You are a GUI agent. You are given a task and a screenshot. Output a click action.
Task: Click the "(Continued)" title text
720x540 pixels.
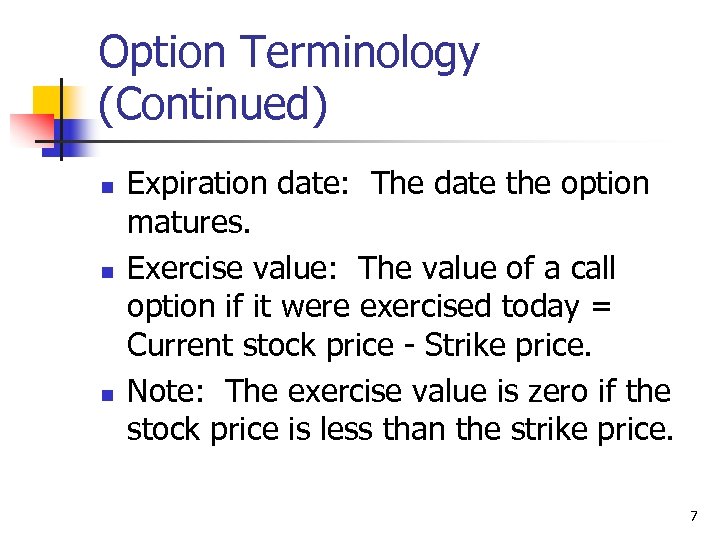click(213, 106)
